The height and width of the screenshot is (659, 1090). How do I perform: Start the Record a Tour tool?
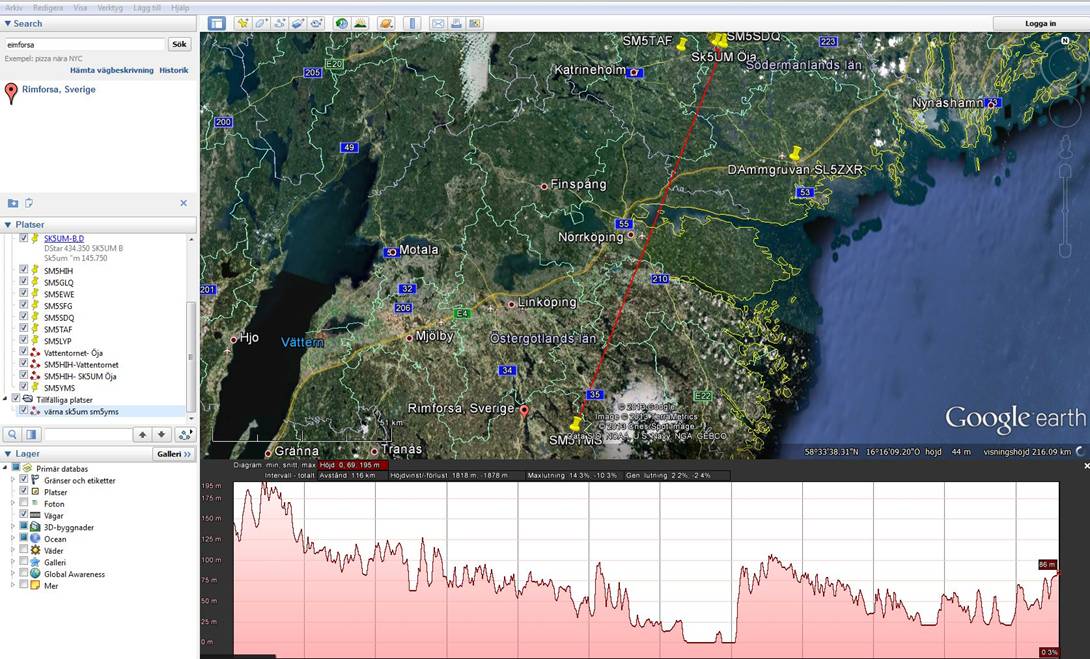317,23
